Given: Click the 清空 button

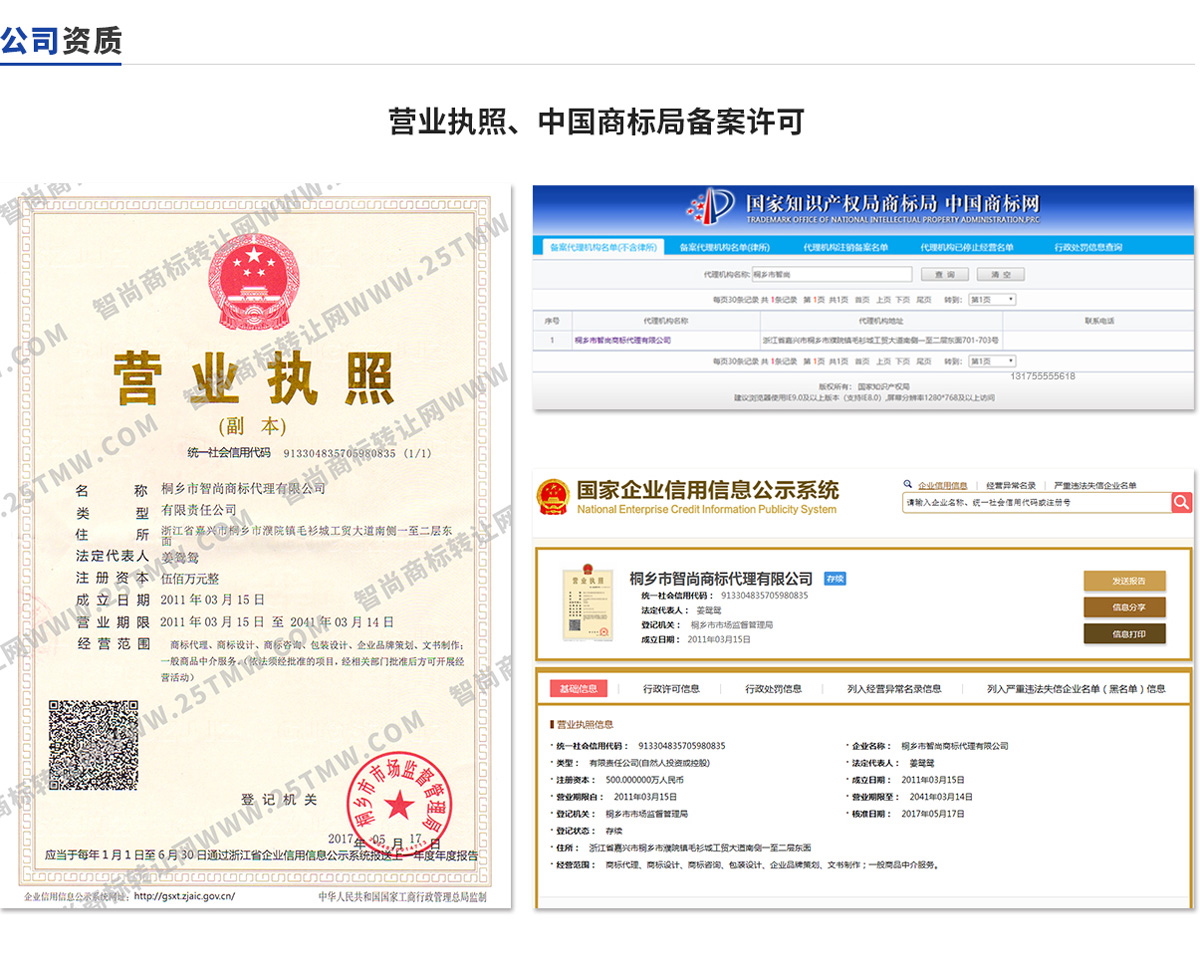Looking at the screenshot, I should pyautogui.click(x=1001, y=274).
